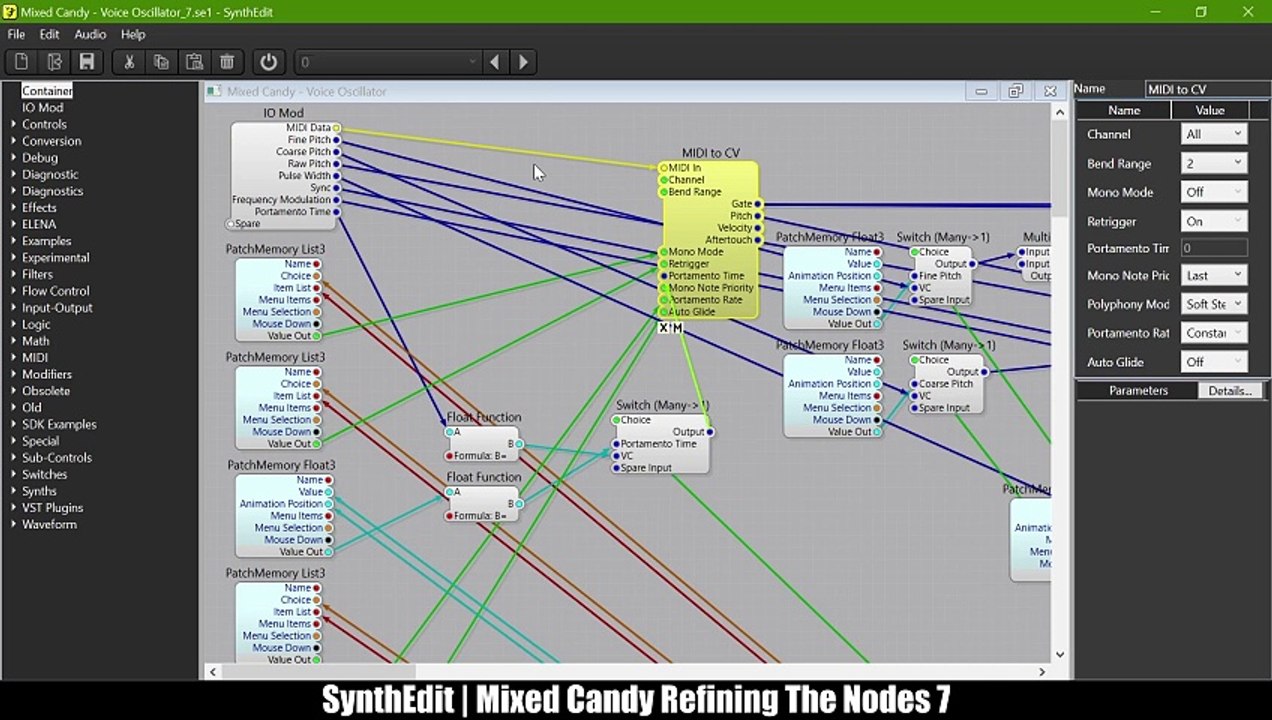Click the IO Mod module title
The height and width of the screenshot is (720, 1272).
pyautogui.click(x=283, y=113)
